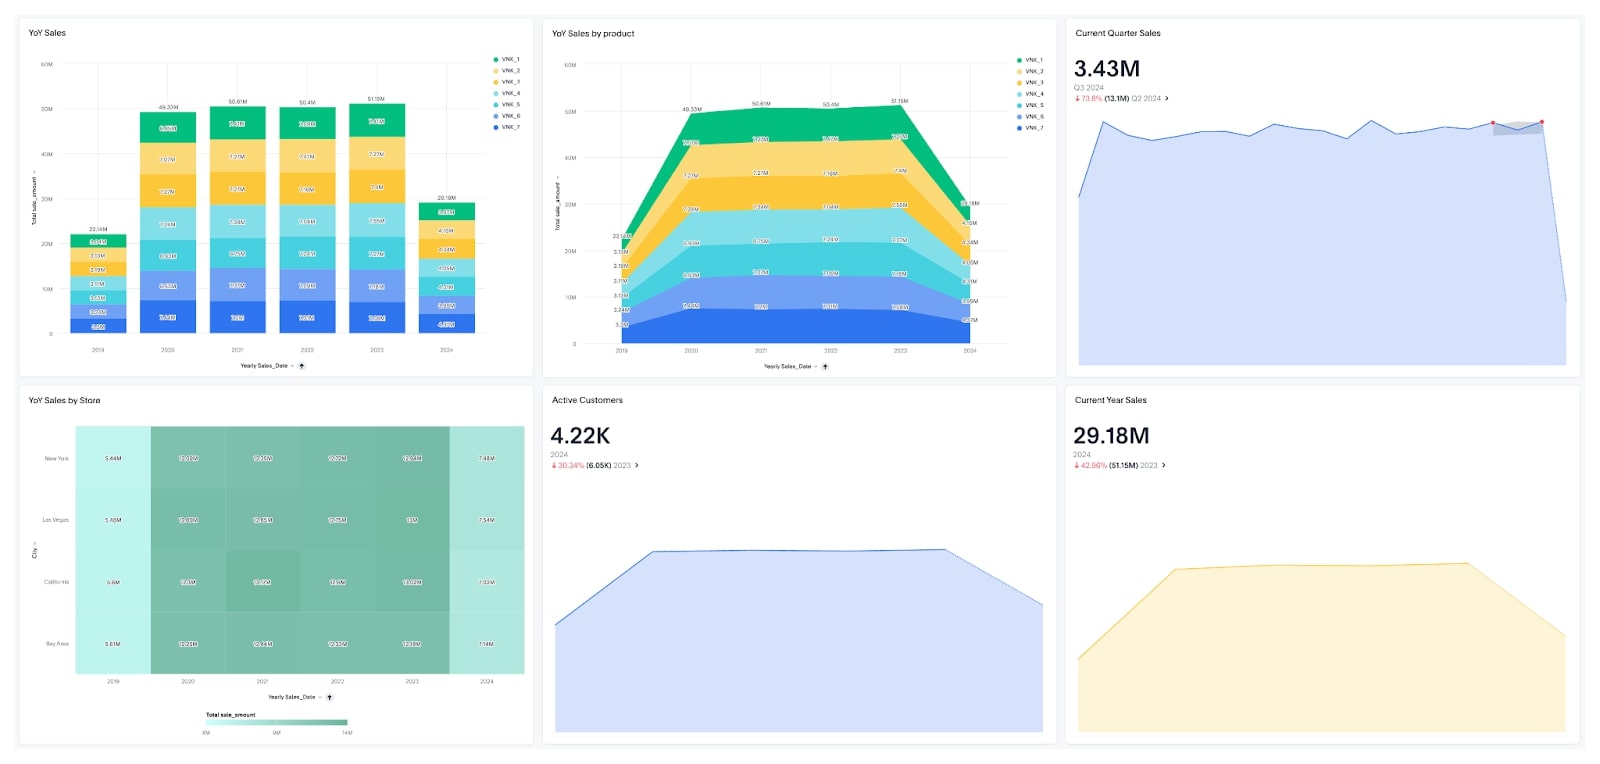This screenshot has width=1600, height=764.
Task: Toggle VNK_6 legend entry in YoY Sales by product
Action: pos(1030,117)
